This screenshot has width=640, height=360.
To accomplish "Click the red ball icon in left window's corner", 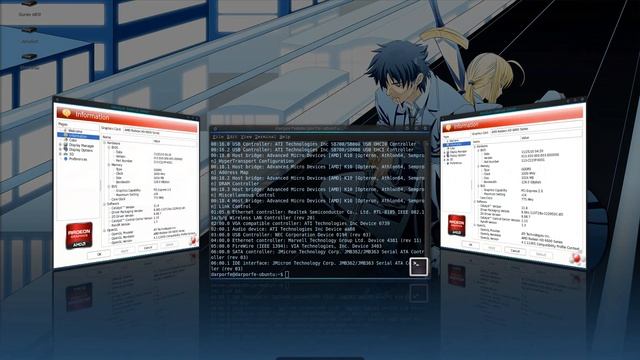I will click(193, 240).
